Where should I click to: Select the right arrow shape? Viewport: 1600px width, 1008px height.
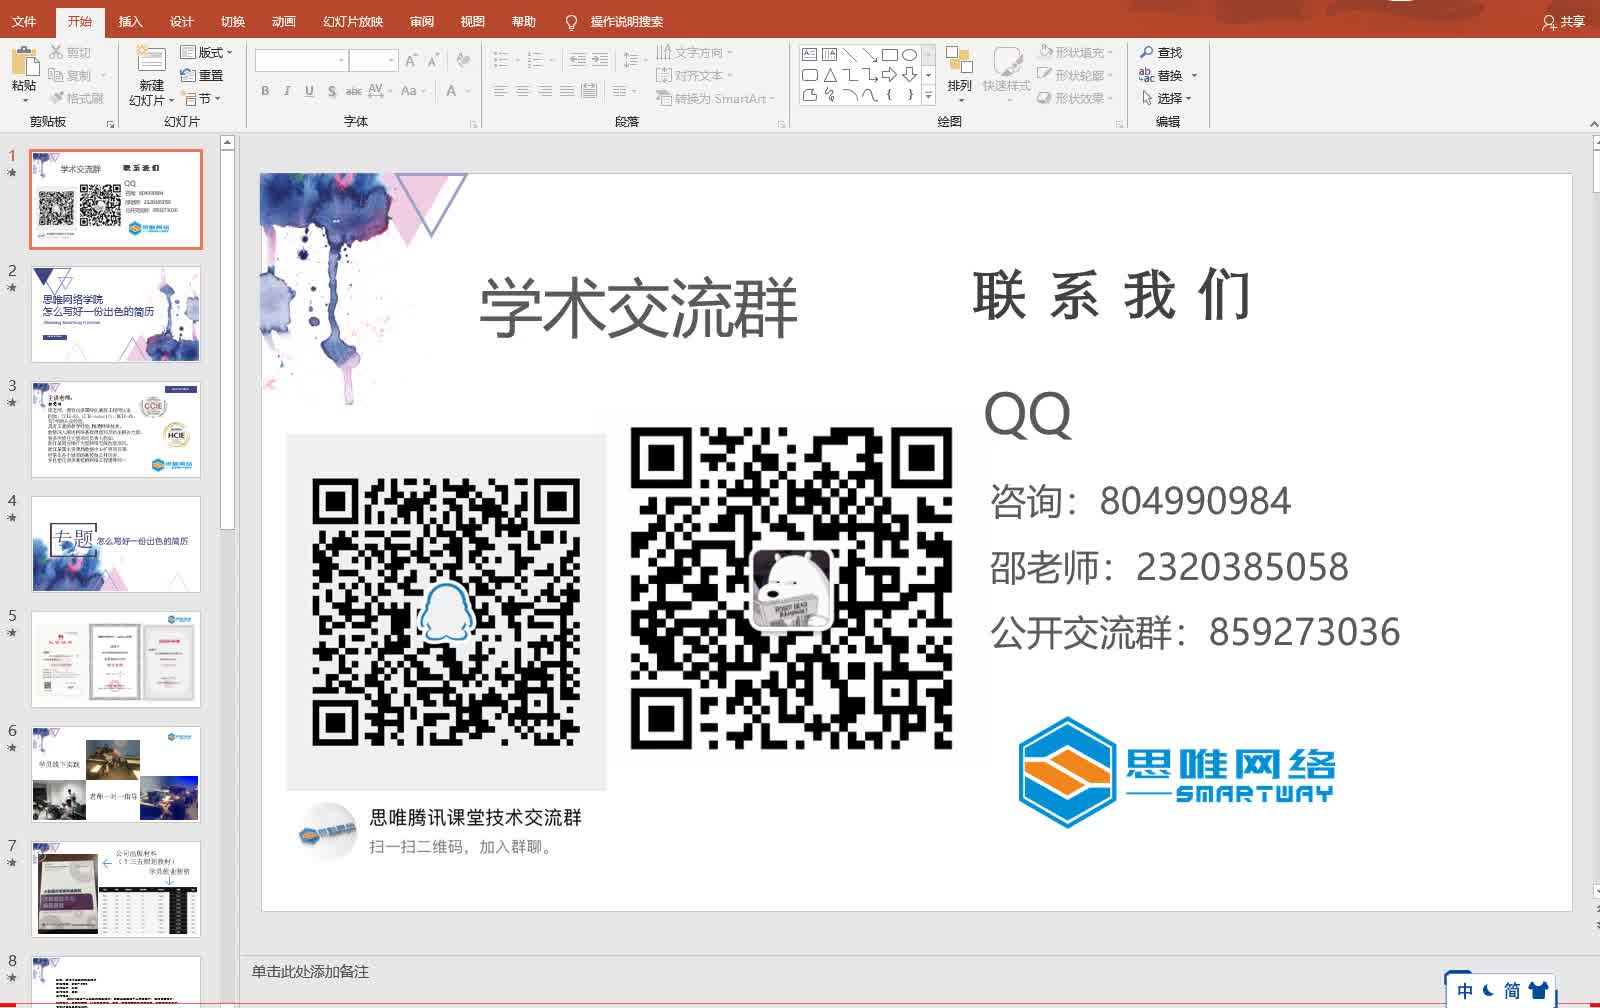point(889,75)
